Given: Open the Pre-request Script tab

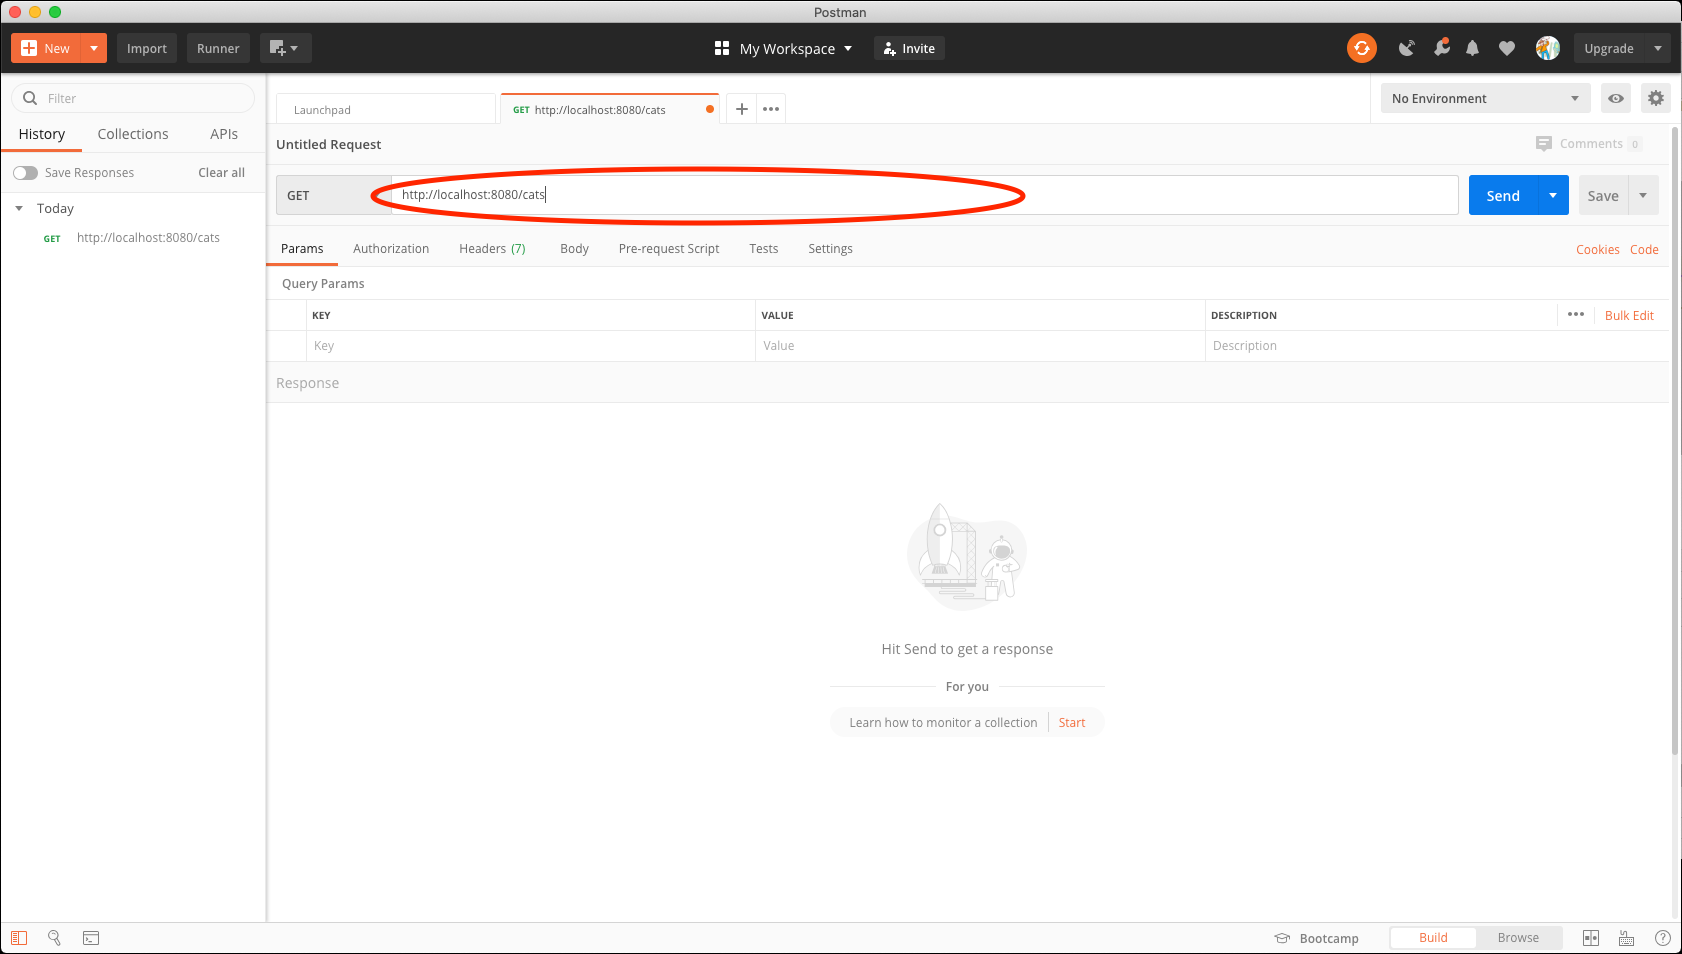Looking at the screenshot, I should [x=669, y=248].
